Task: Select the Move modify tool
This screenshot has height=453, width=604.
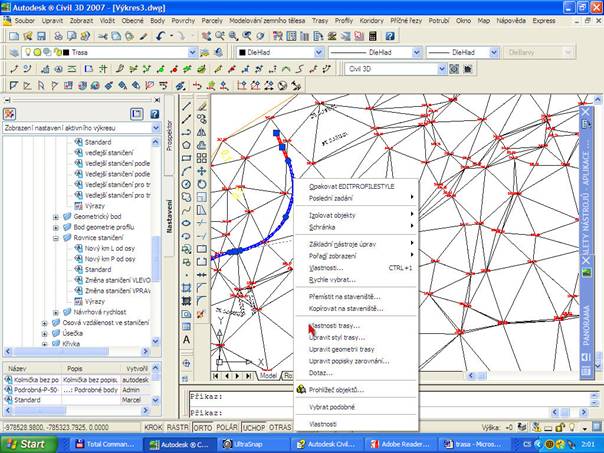Action: 201,171
